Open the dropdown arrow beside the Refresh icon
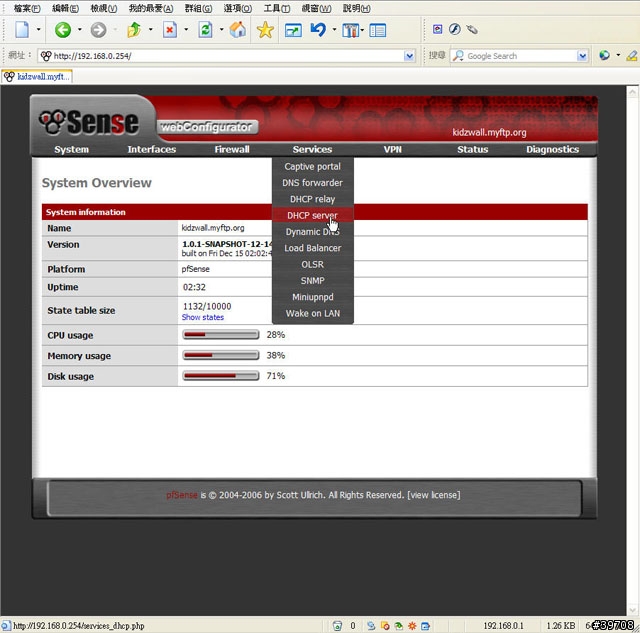 click(222, 29)
